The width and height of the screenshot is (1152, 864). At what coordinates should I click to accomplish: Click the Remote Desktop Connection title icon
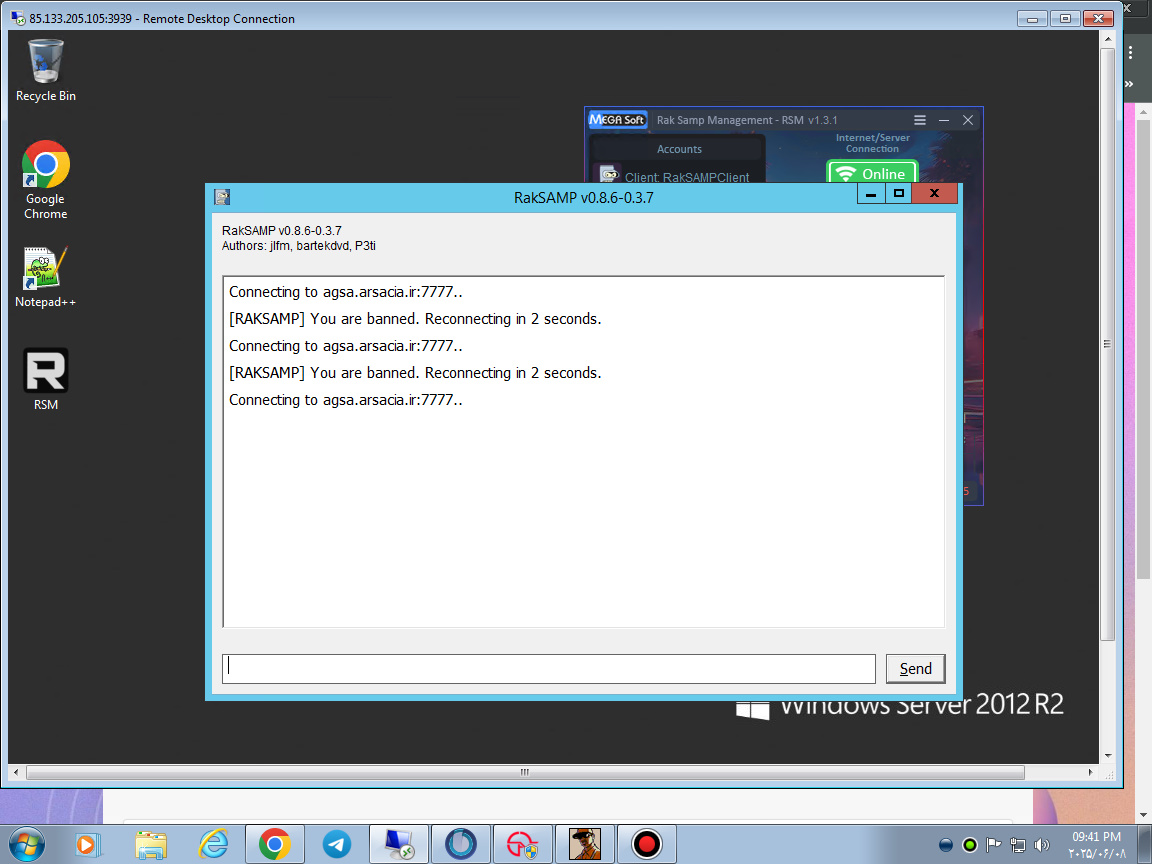tap(18, 18)
